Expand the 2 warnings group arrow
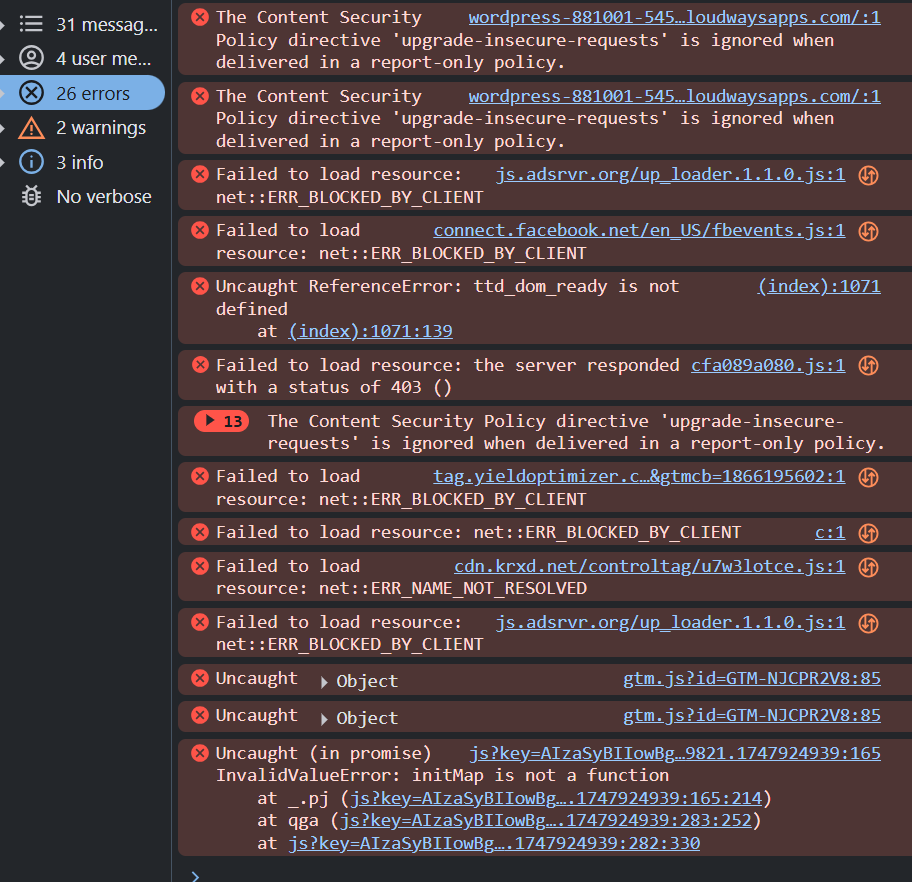This screenshot has height=882, width=912. [x=3, y=128]
